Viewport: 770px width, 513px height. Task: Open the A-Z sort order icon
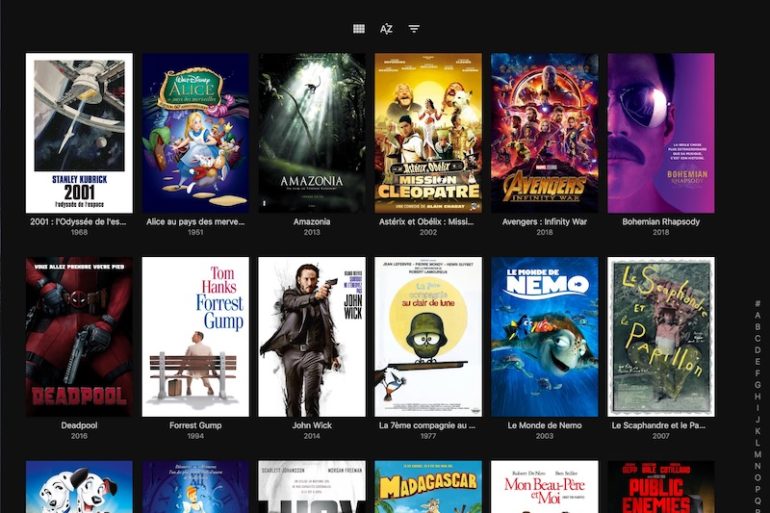coord(386,29)
